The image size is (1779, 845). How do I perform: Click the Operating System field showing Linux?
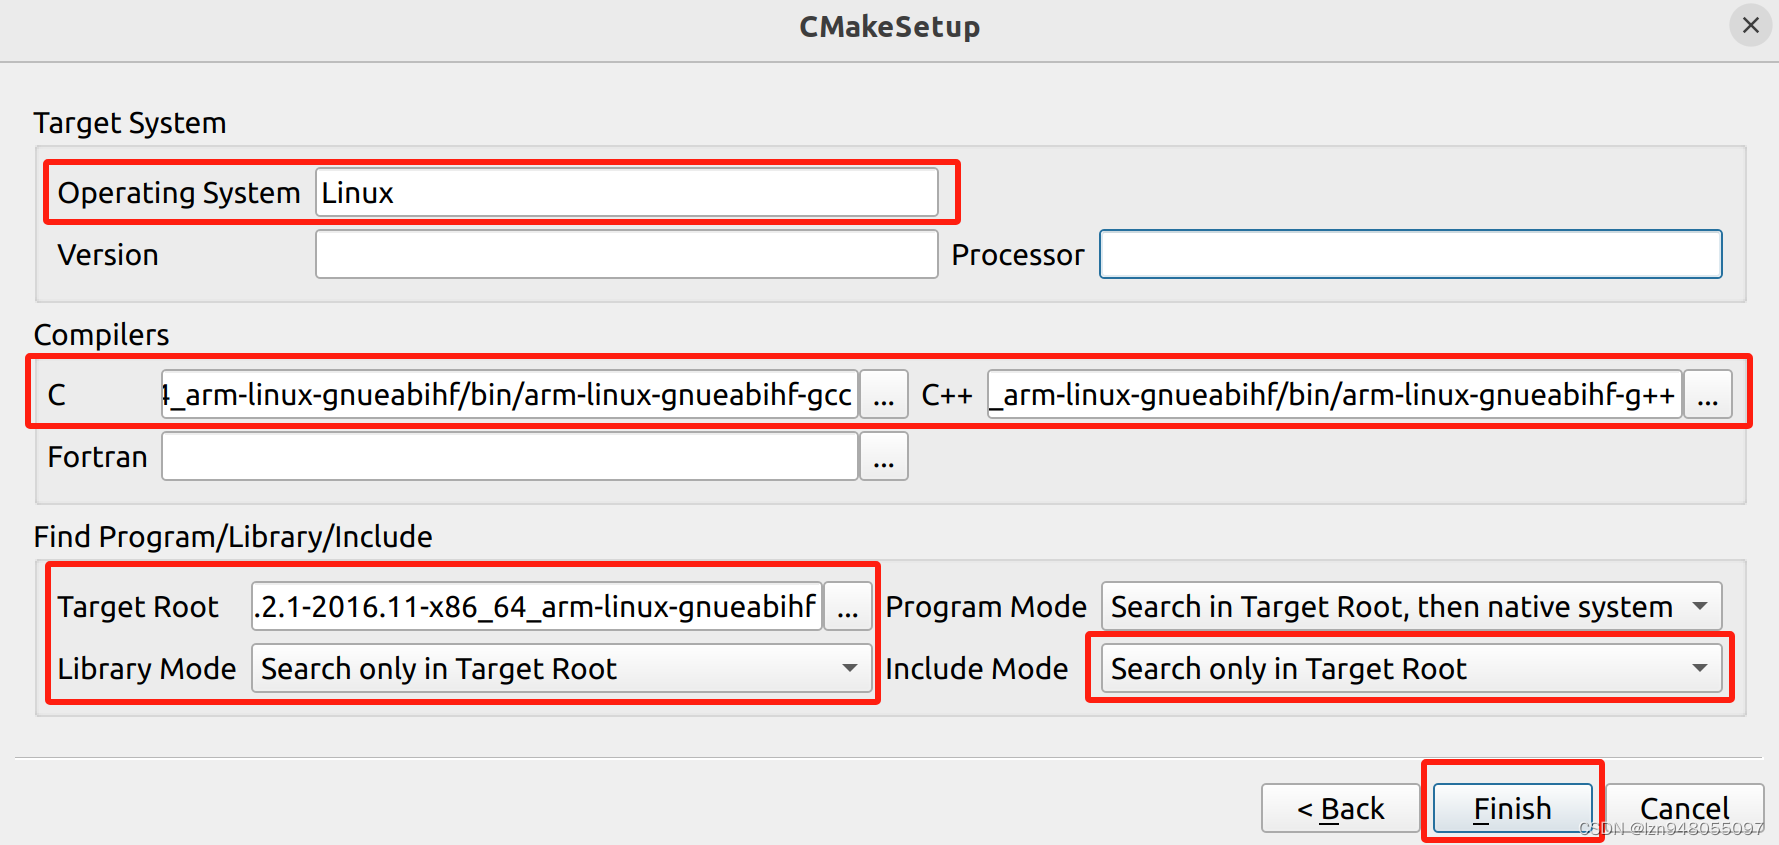627,192
